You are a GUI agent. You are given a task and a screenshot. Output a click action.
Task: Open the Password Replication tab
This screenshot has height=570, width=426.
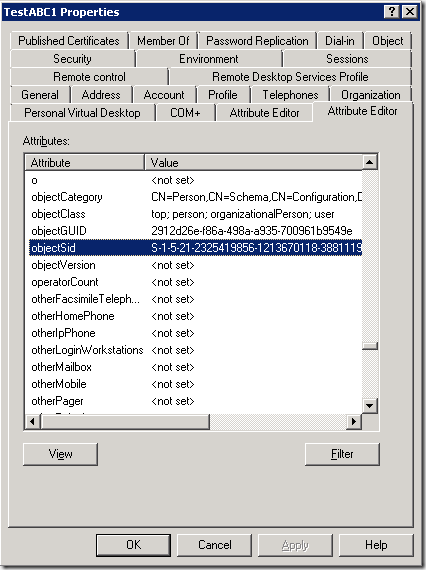(257, 41)
